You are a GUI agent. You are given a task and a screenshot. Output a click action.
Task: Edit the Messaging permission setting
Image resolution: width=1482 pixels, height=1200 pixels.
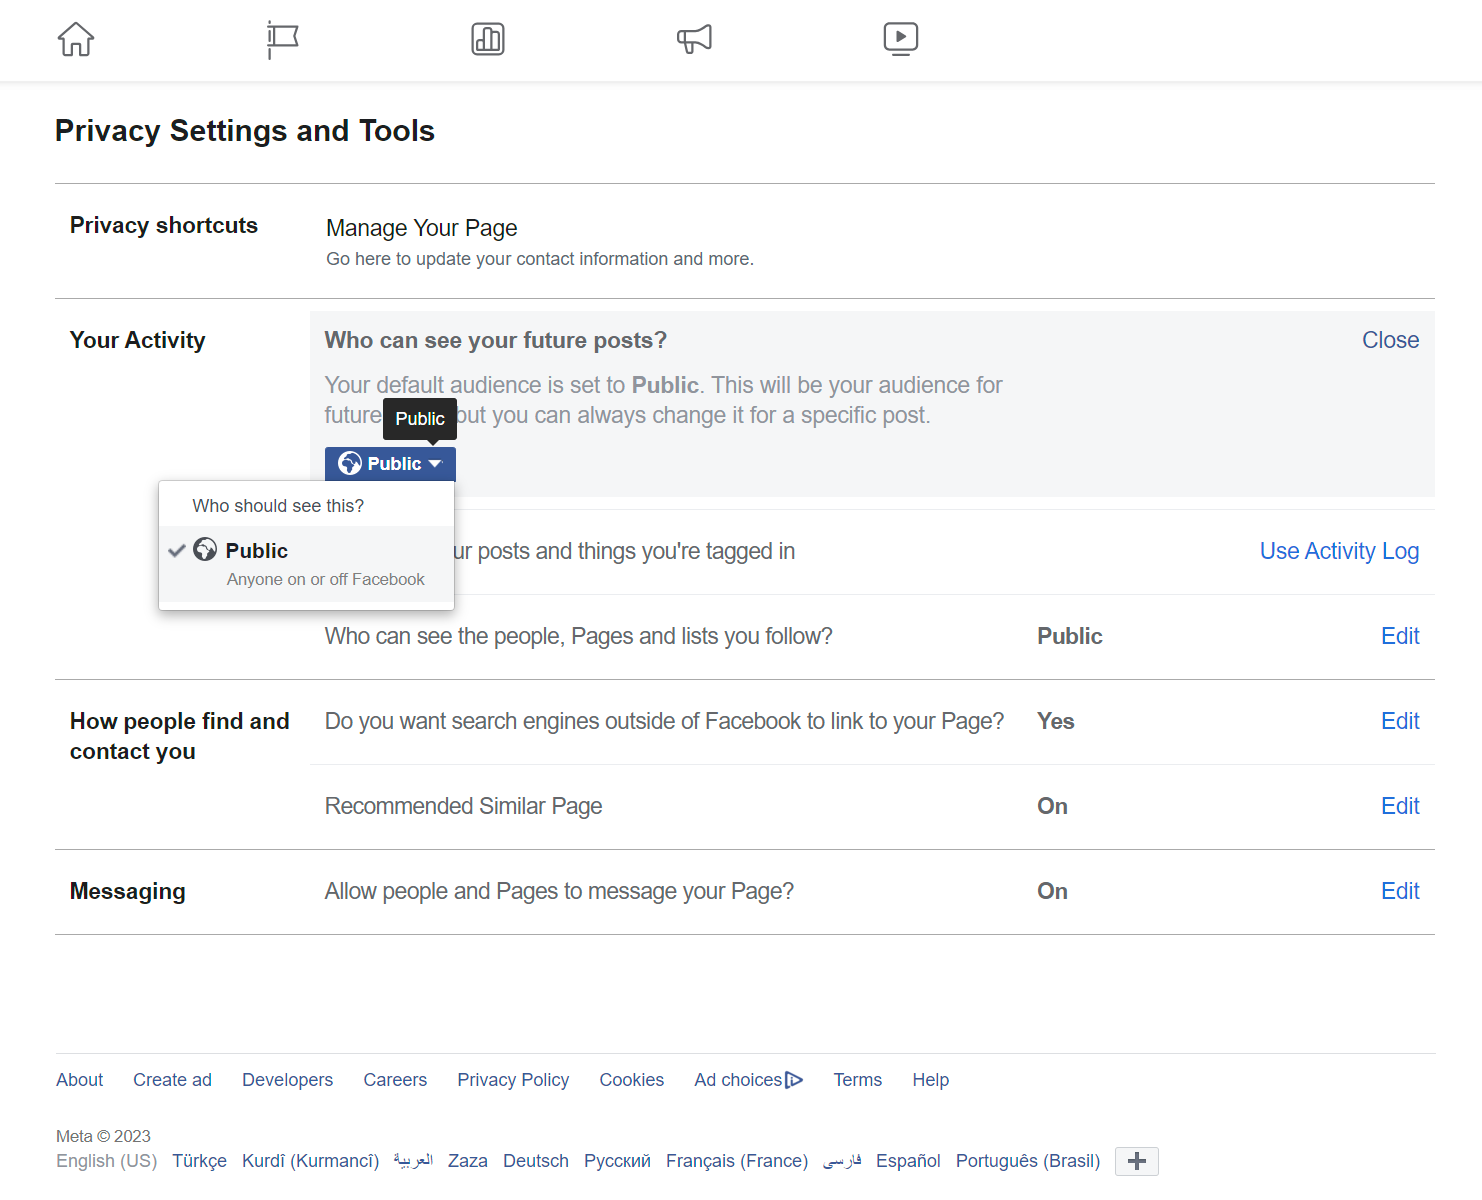[1400, 891]
